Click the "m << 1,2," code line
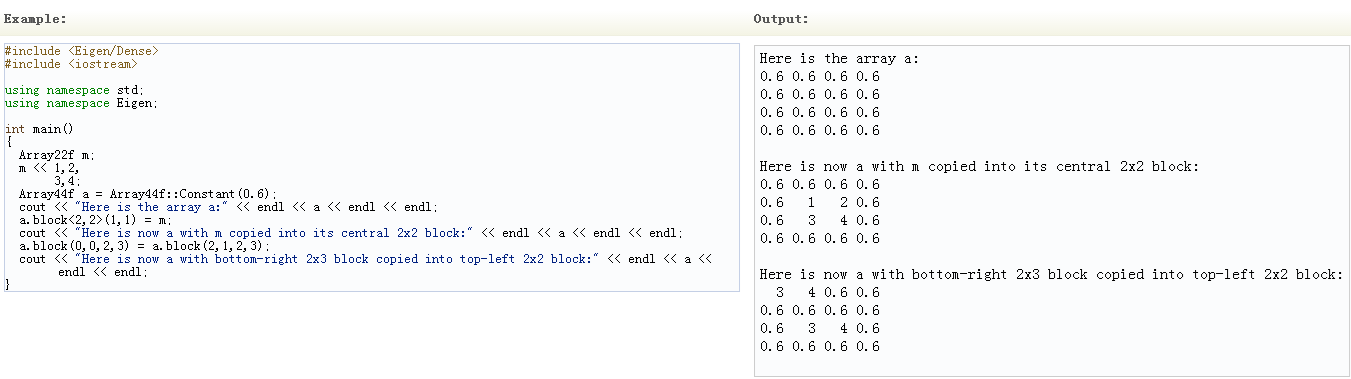1351x379 pixels. pos(48,168)
